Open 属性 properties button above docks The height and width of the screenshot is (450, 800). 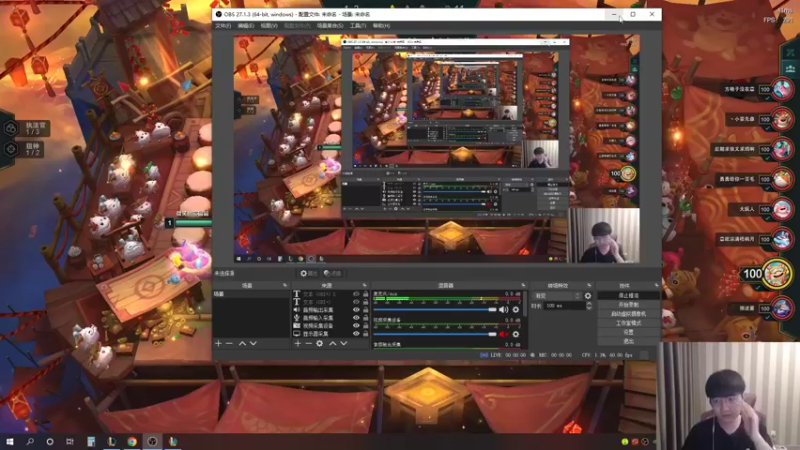(308, 273)
